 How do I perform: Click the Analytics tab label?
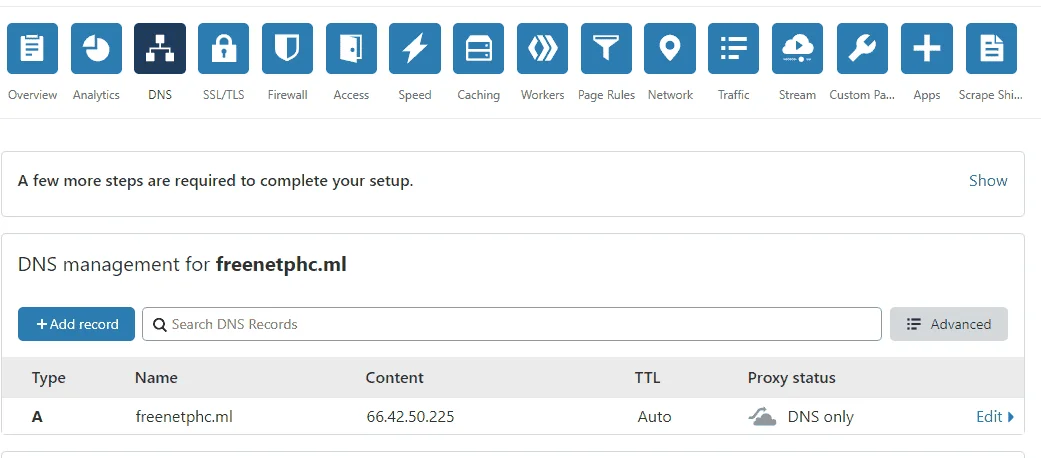click(96, 95)
